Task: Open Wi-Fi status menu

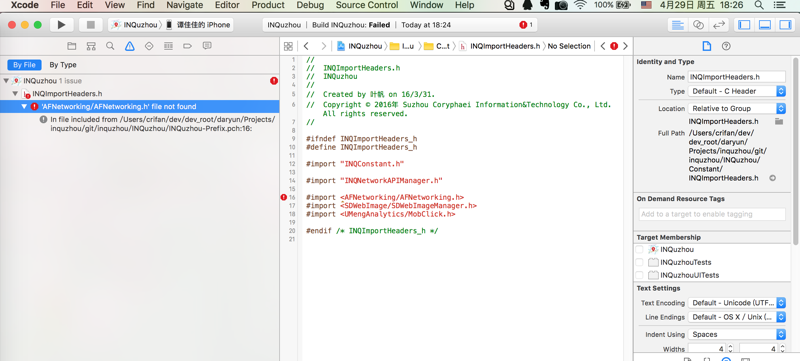Action: click(x=580, y=5)
